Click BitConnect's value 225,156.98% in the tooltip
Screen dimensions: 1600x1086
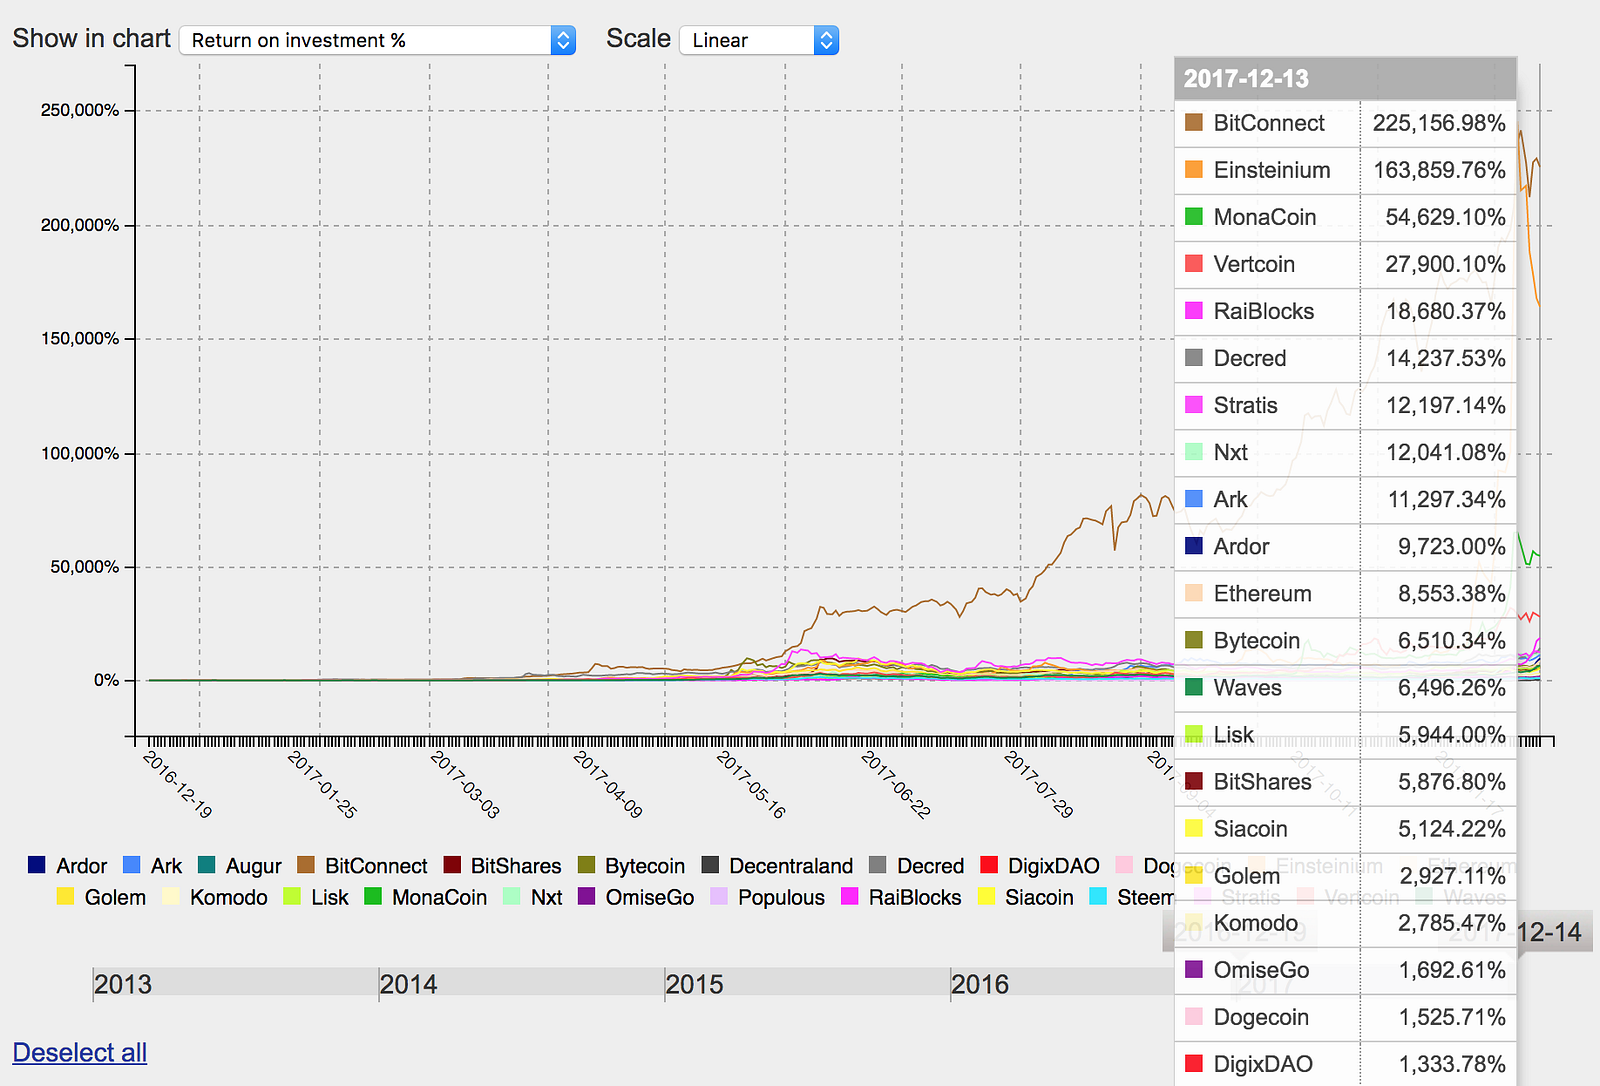point(1439,123)
